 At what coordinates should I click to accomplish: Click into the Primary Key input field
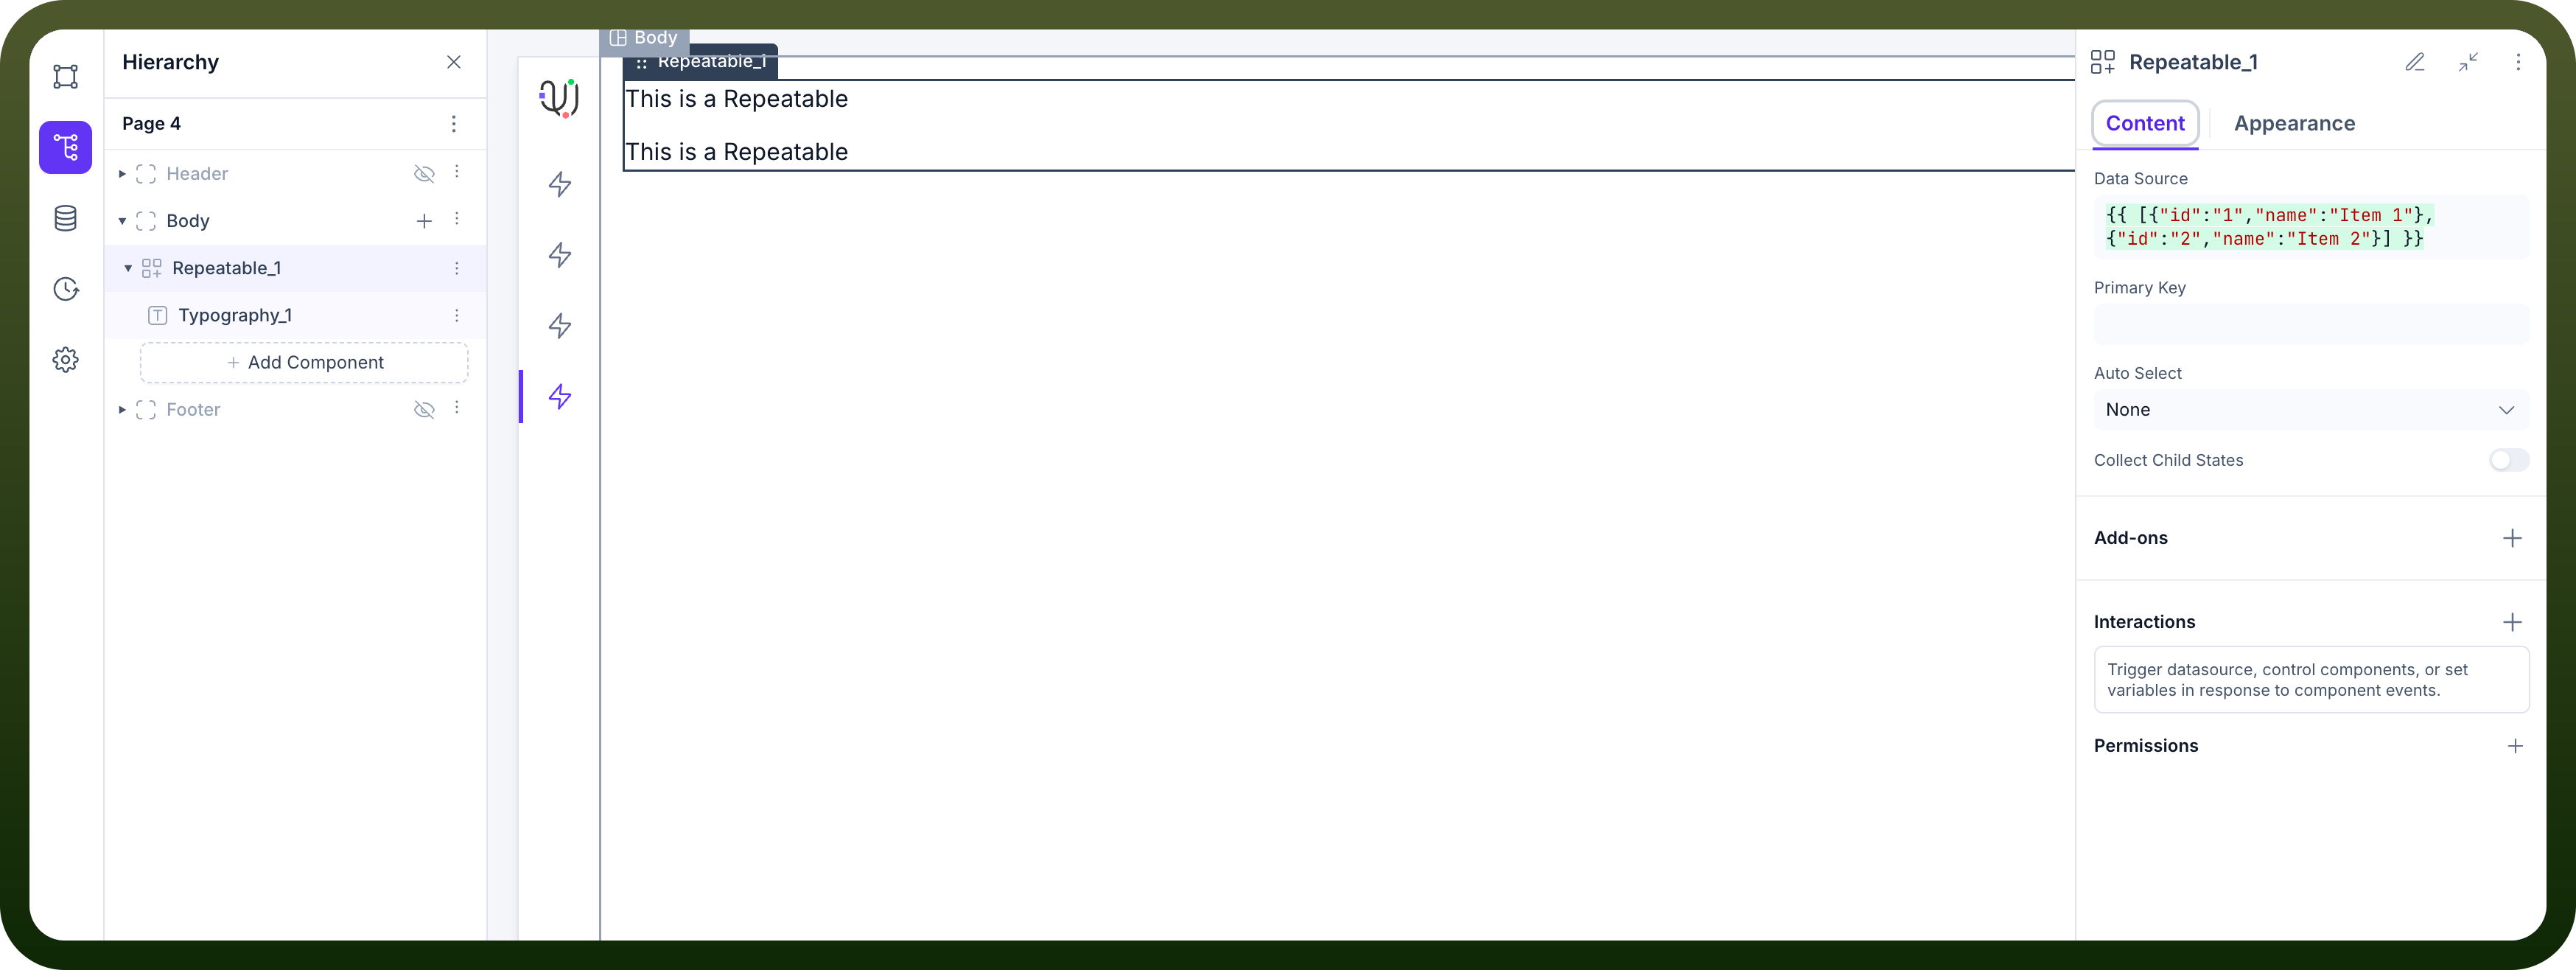pos(2310,324)
